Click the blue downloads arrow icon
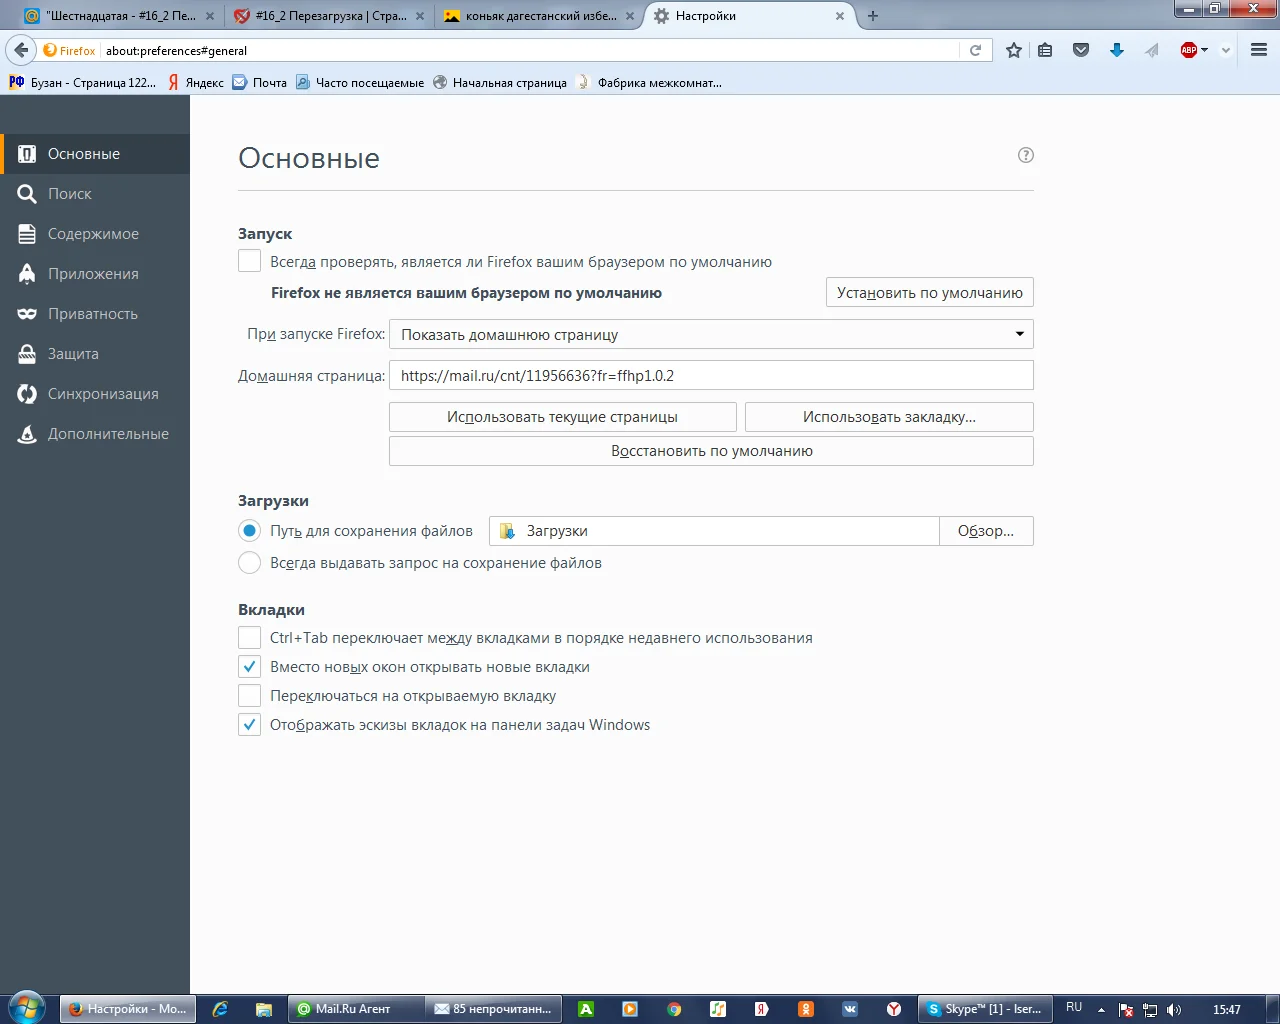Screen dimensions: 1280x1024 pyautogui.click(x=1117, y=50)
